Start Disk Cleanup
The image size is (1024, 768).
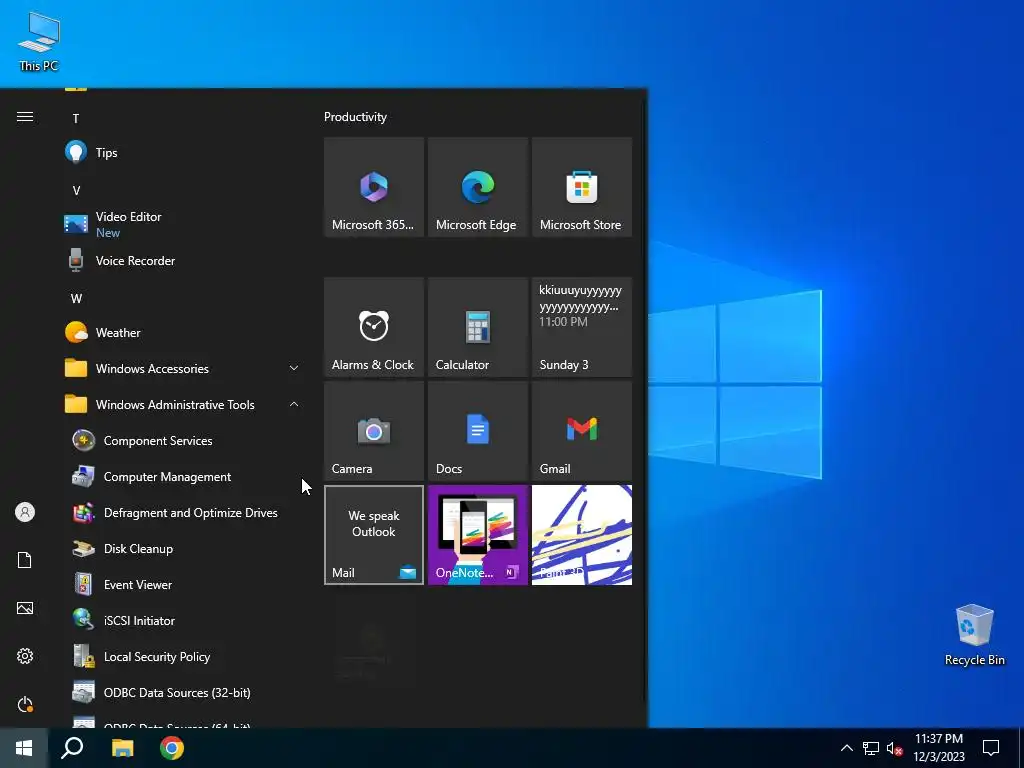pyautogui.click(x=183, y=549)
